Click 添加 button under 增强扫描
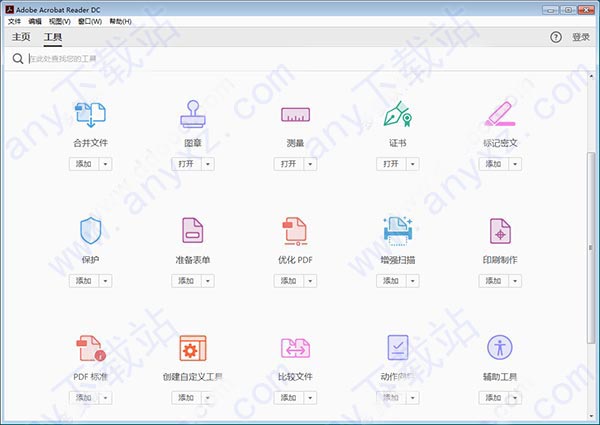Viewport: 600px width, 425px height. pos(391,281)
